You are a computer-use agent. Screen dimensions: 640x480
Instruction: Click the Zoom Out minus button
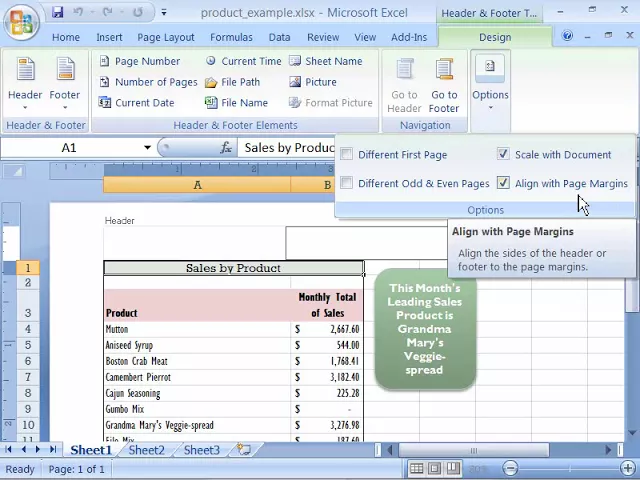click(510, 468)
